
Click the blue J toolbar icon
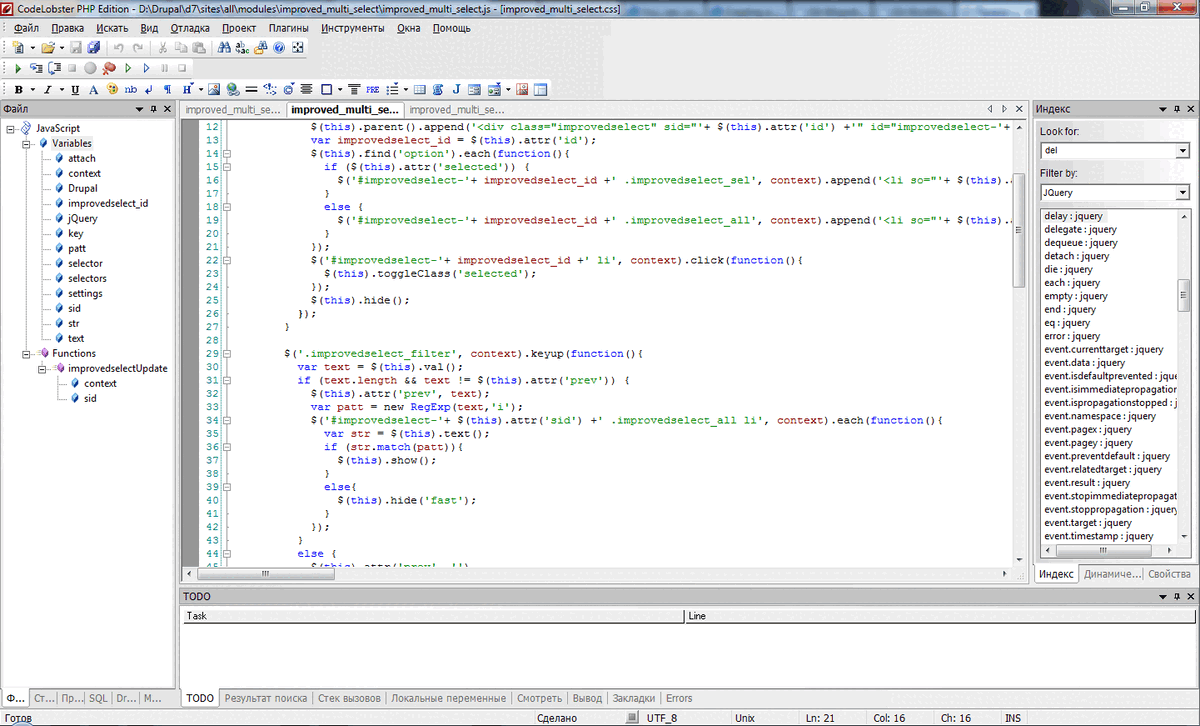[456, 89]
